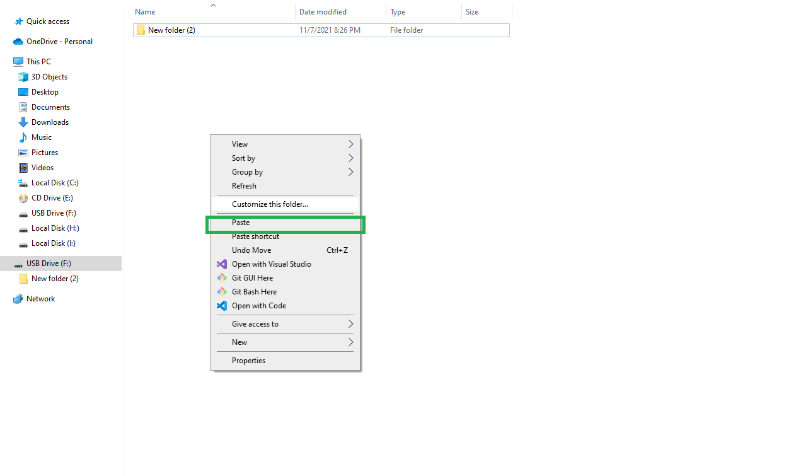The height and width of the screenshot is (476, 796).
Task: Open USB Drive (F:) under This PC
Action: 53,213
